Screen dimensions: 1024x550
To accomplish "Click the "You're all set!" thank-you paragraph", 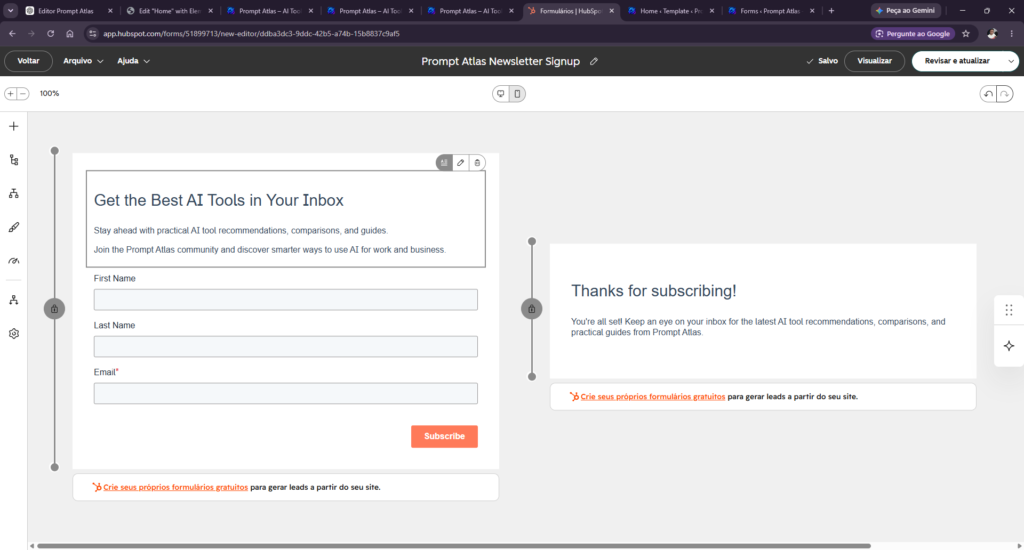I will (758, 327).
